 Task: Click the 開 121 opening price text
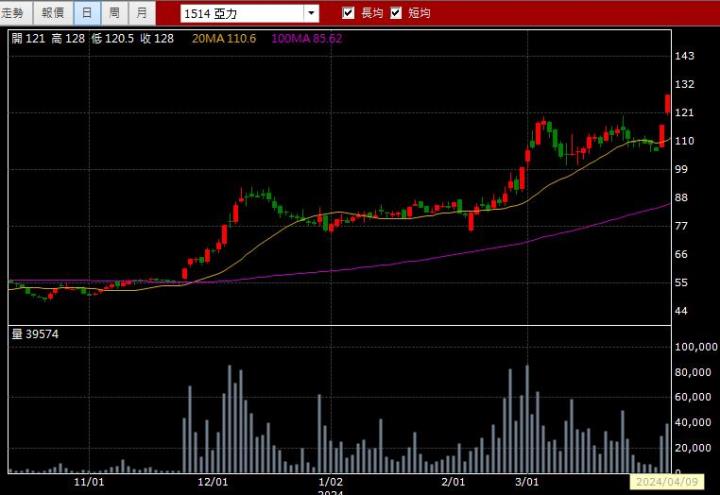coord(28,38)
